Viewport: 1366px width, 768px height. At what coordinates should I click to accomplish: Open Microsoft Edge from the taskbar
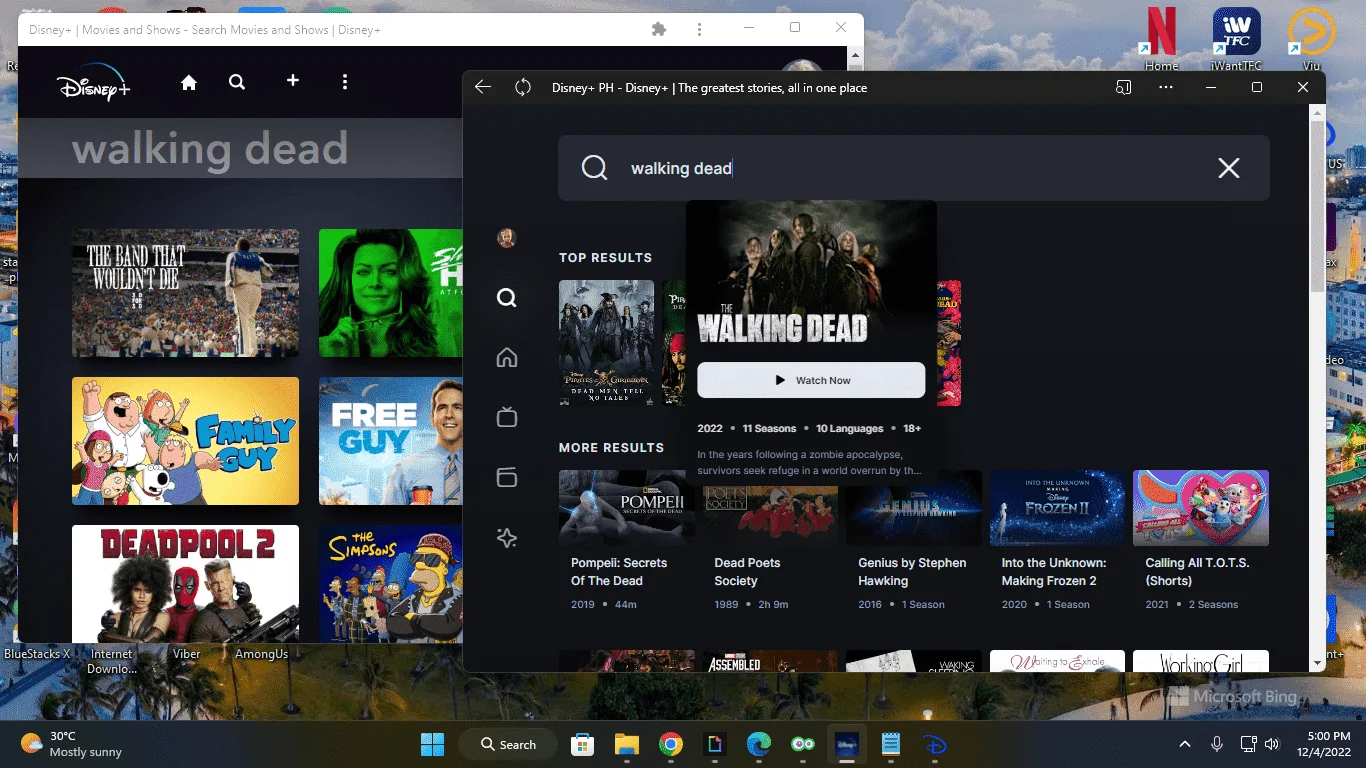[759, 745]
